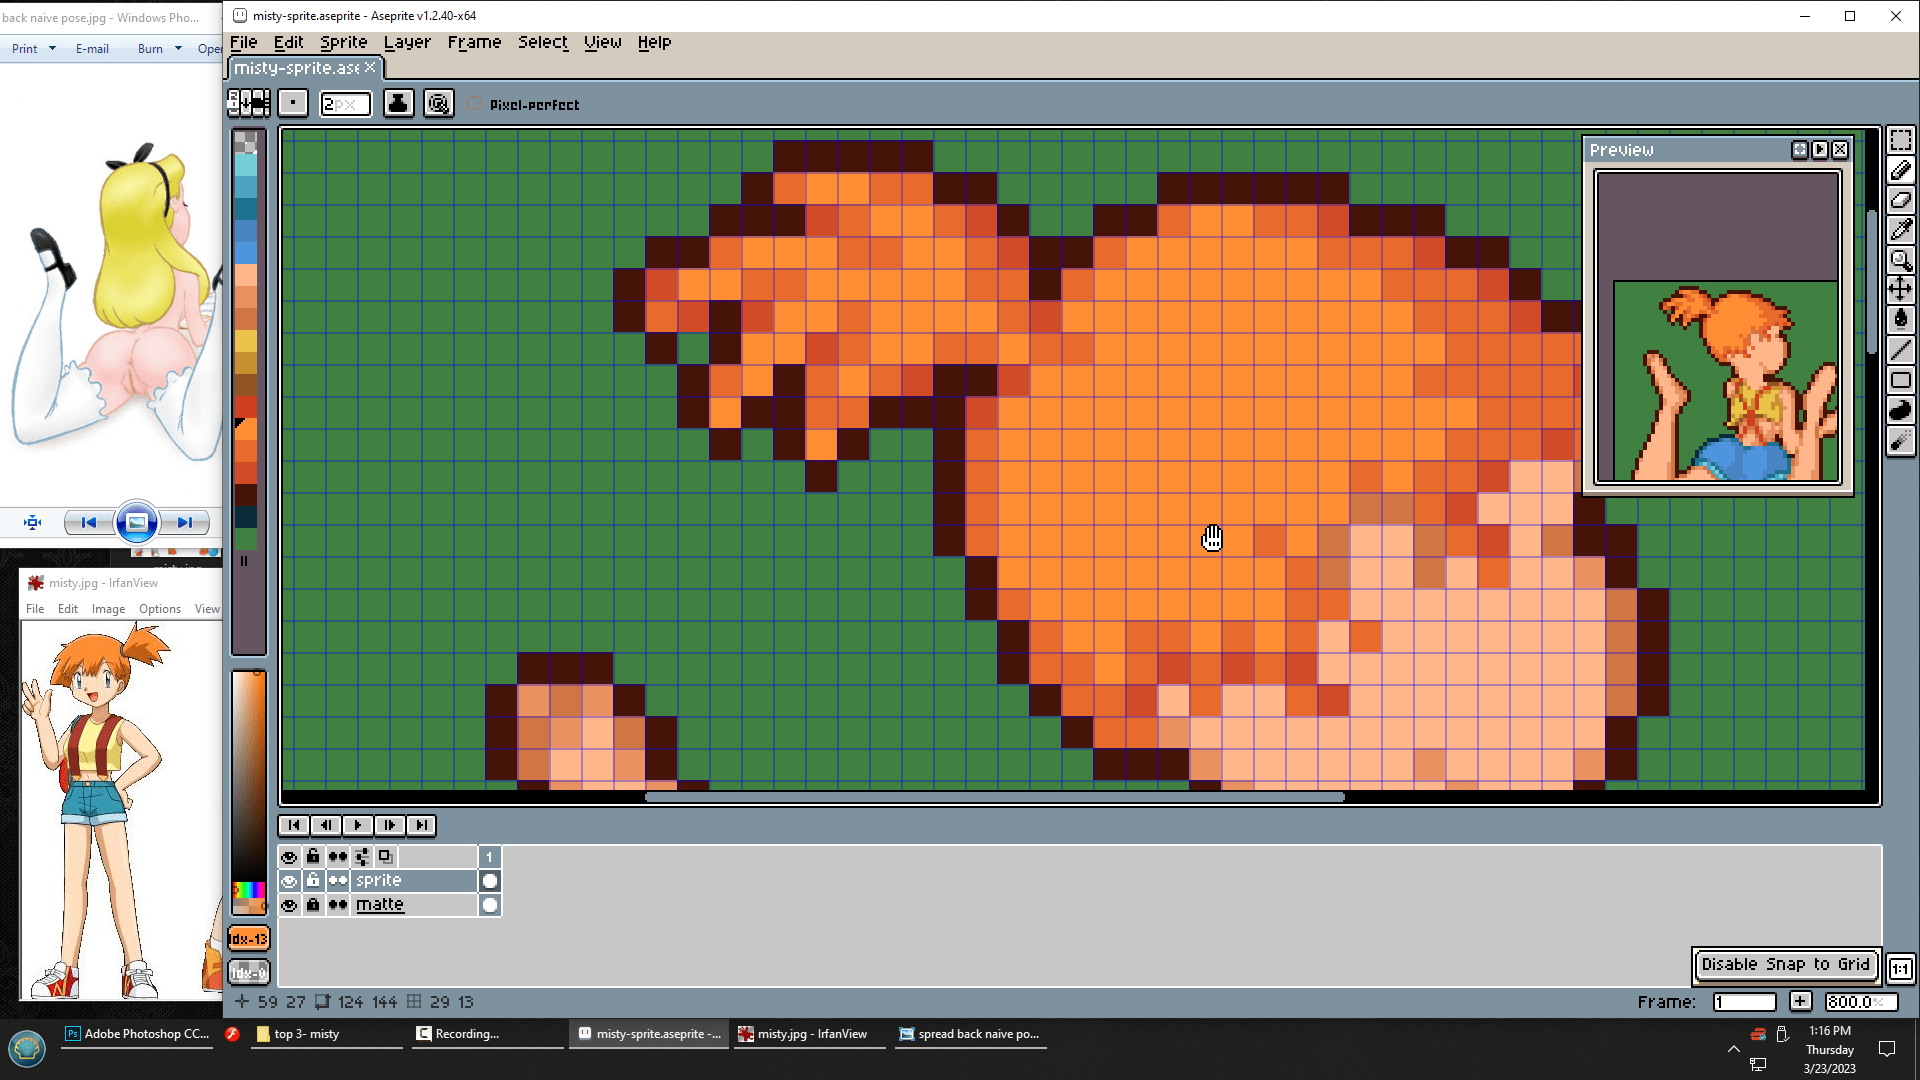Unlock the matte layer

[313, 905]
